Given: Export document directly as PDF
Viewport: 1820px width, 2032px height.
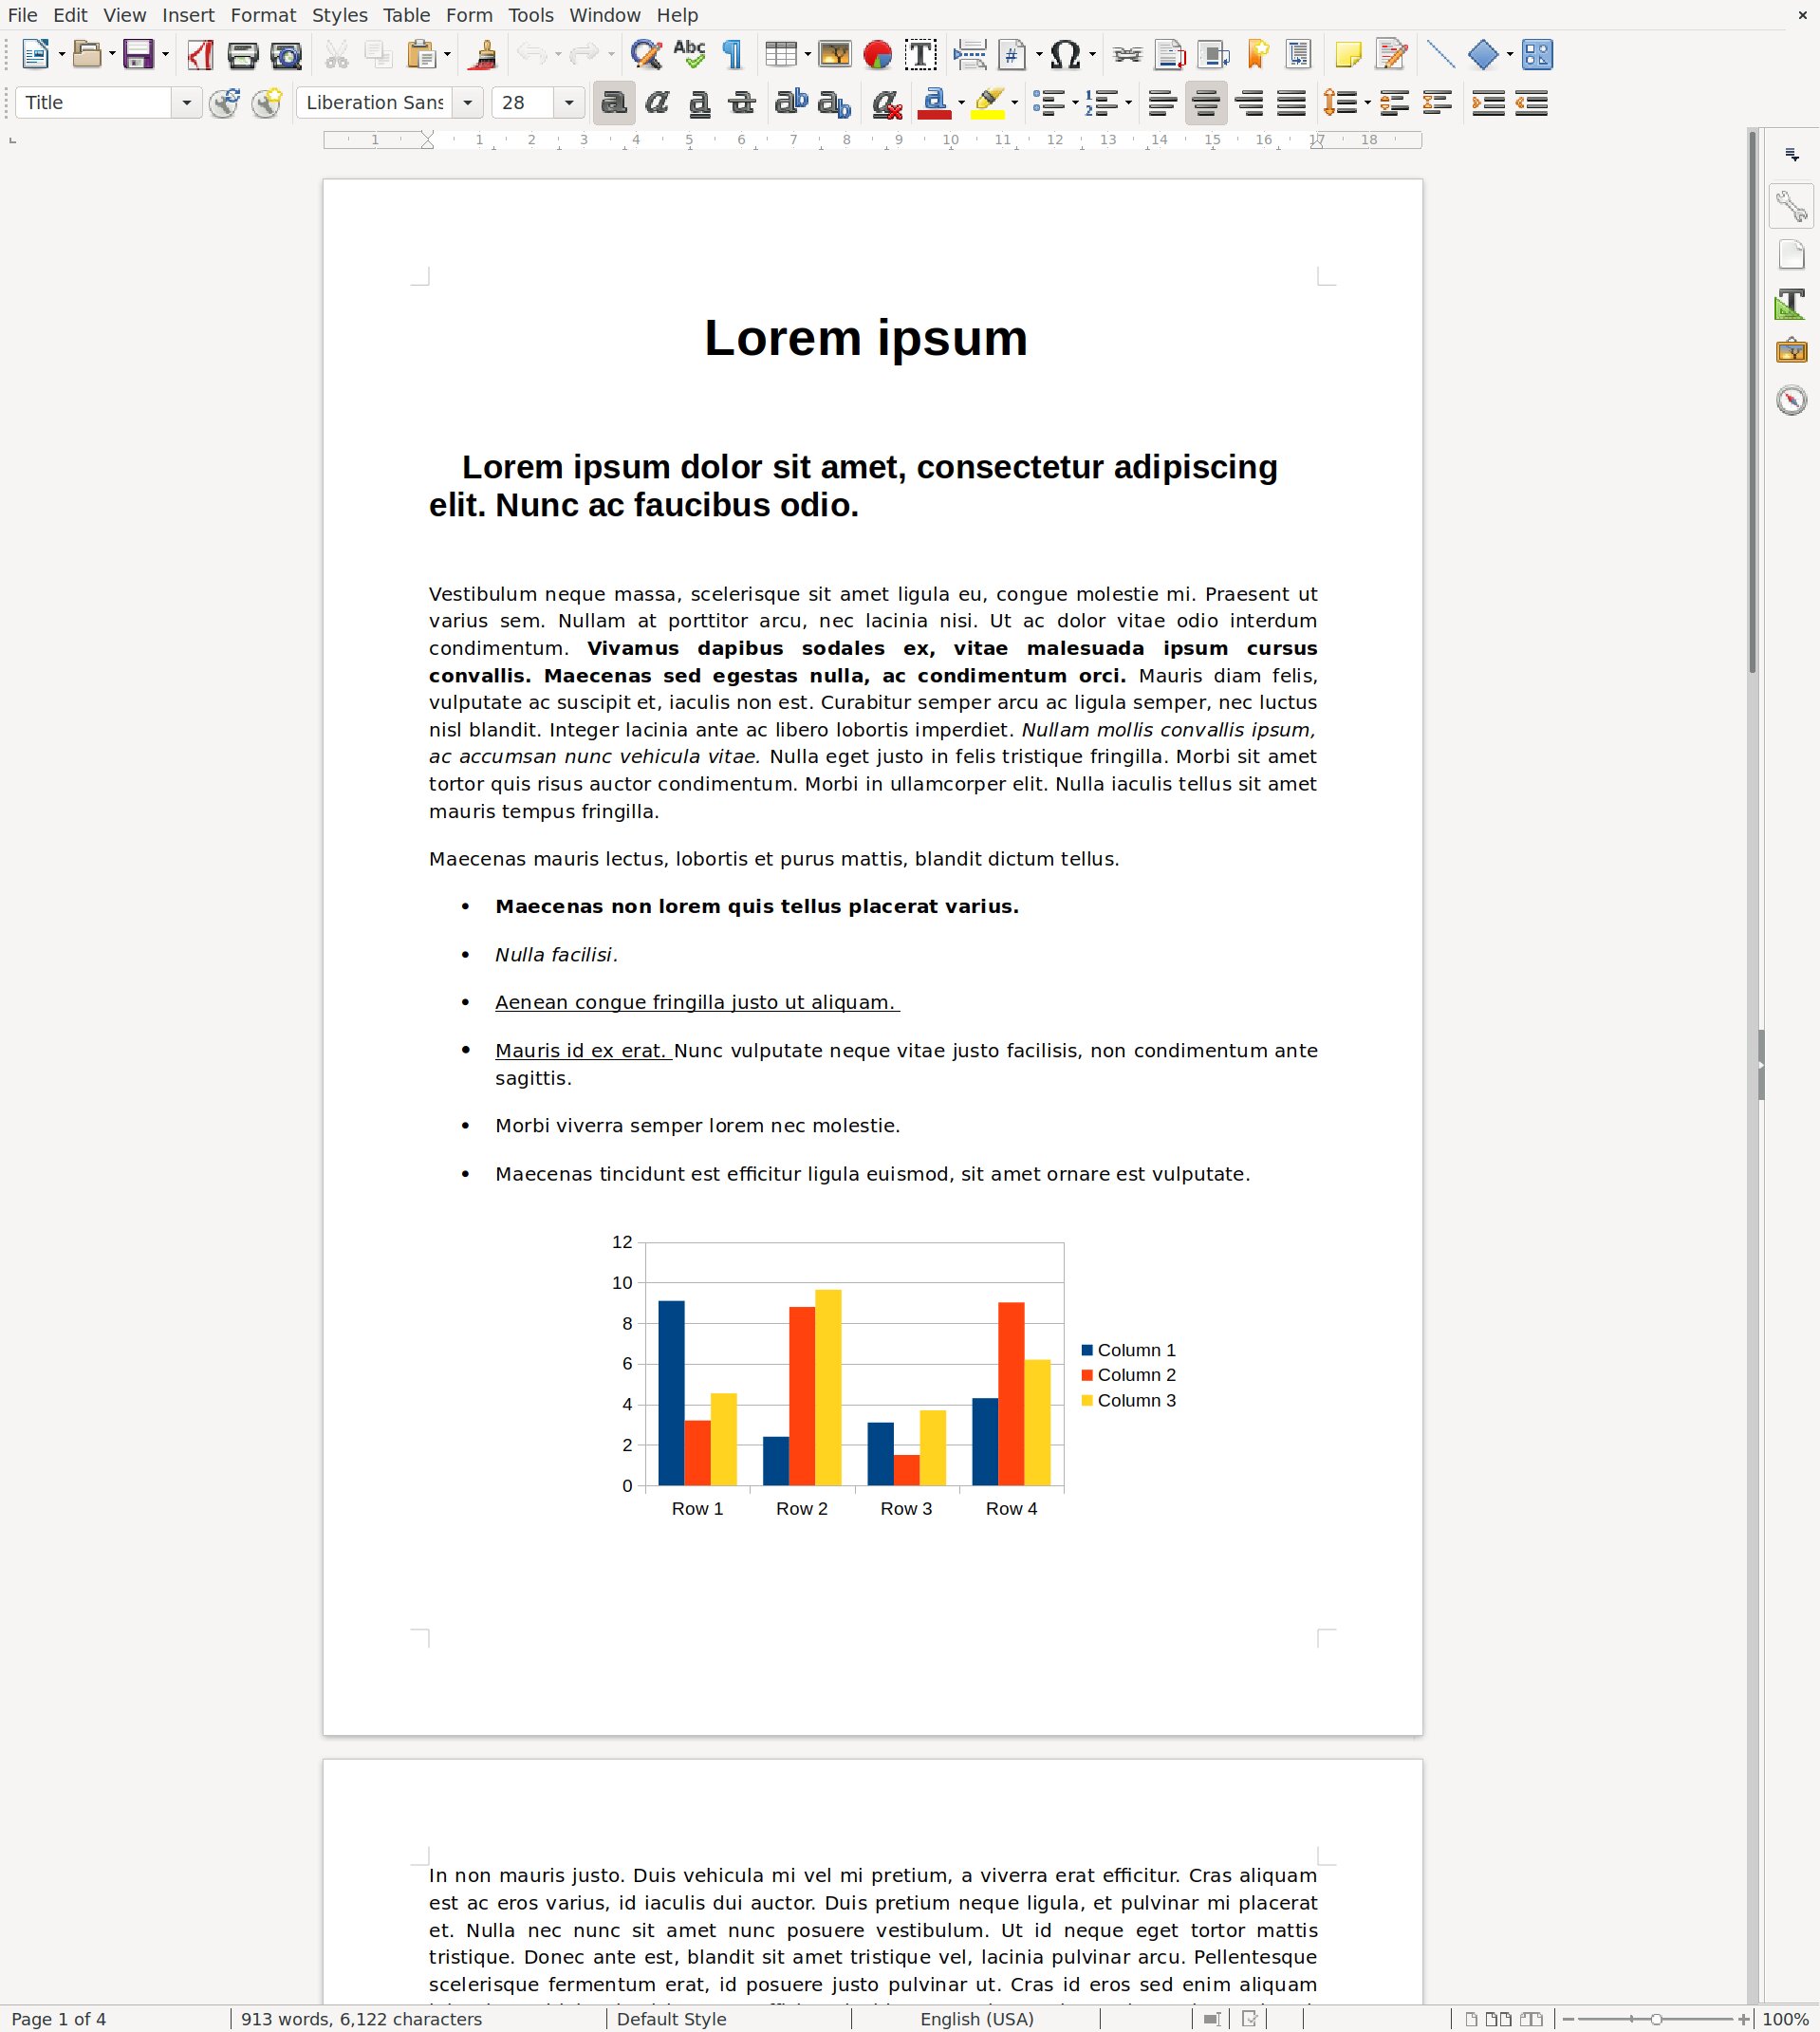Looking at the screenshot, I should (200, 55).
